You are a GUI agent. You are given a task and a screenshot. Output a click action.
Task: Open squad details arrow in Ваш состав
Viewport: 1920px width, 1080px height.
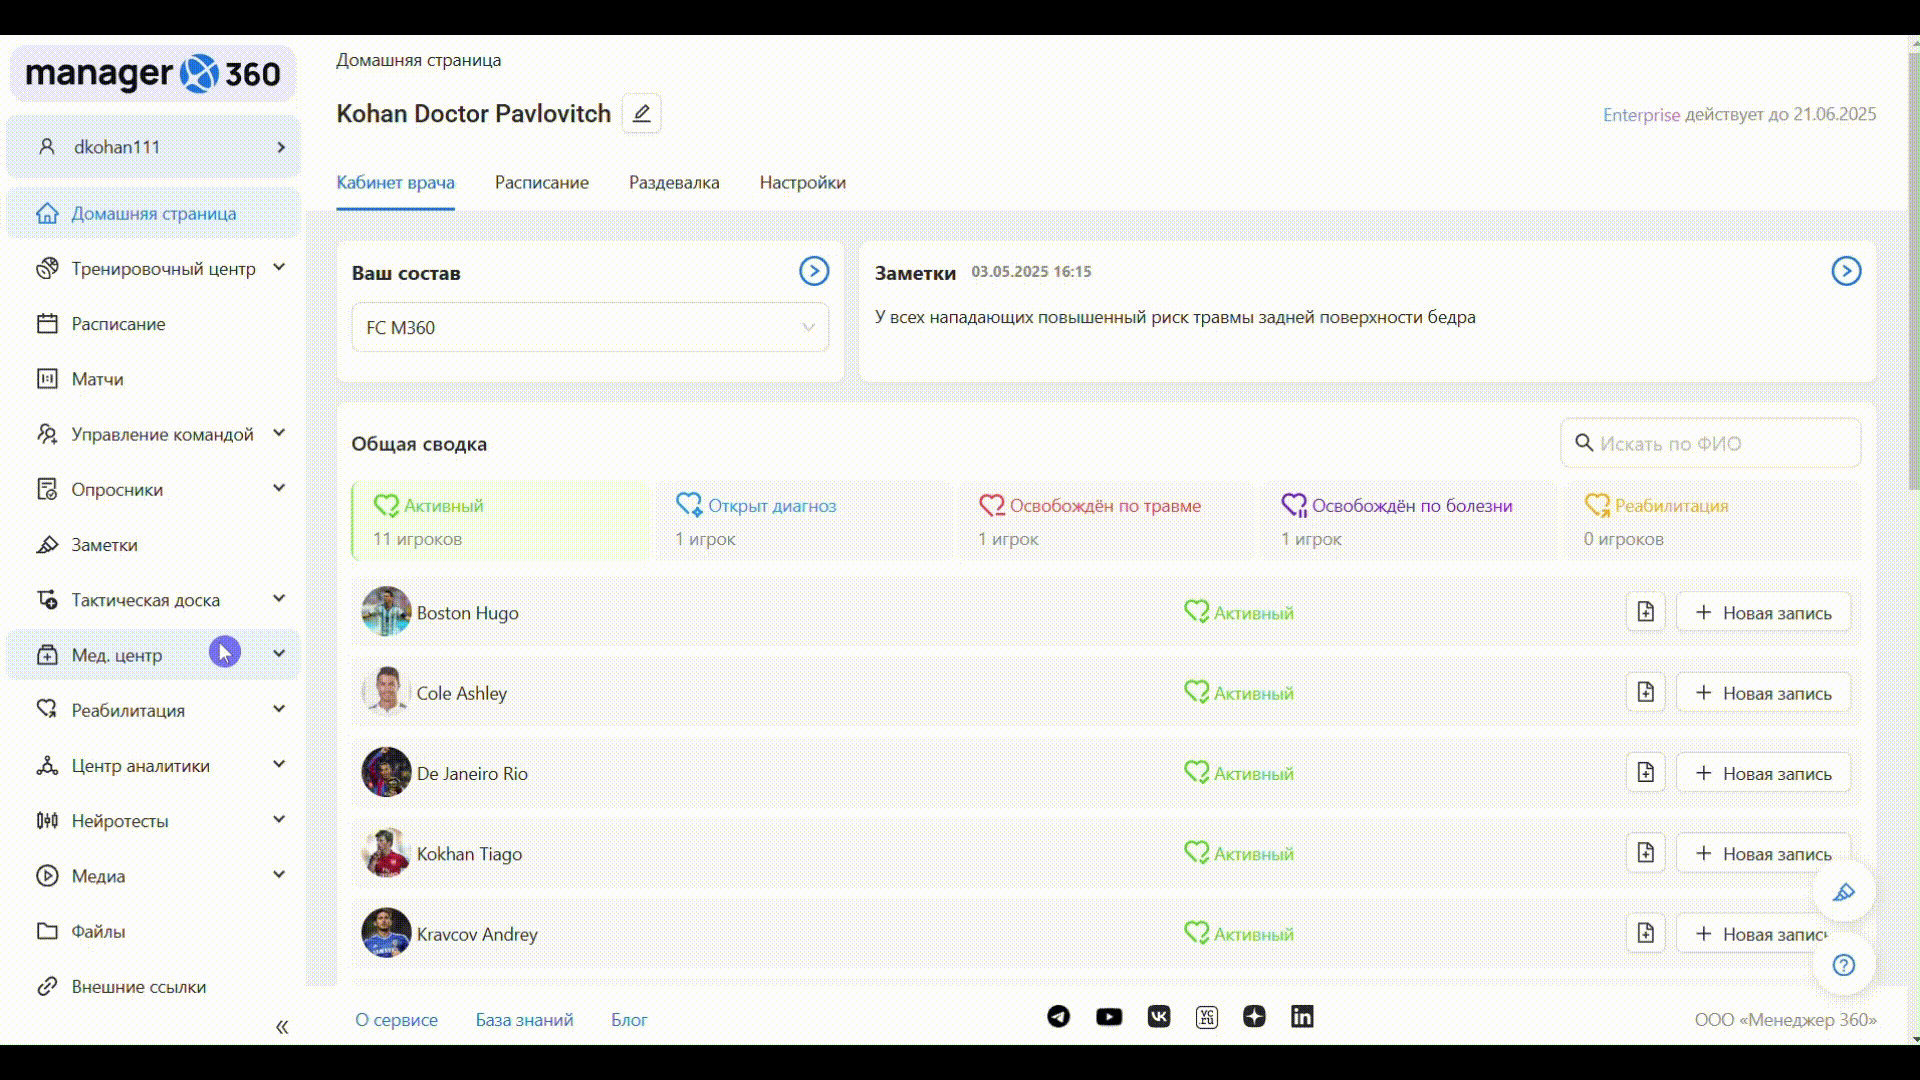click(813, 271)
